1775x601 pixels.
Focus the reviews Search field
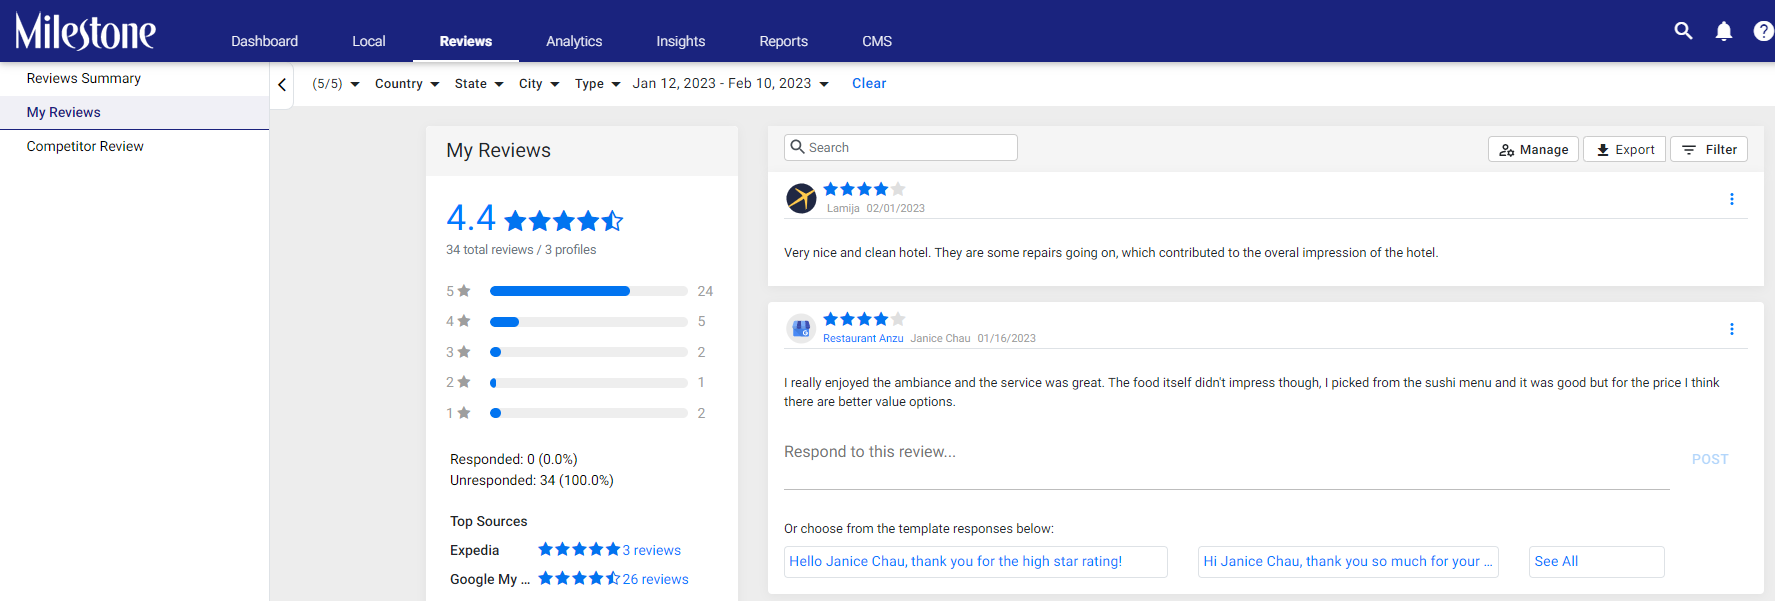pyautogui.click(x=901, y=147)
